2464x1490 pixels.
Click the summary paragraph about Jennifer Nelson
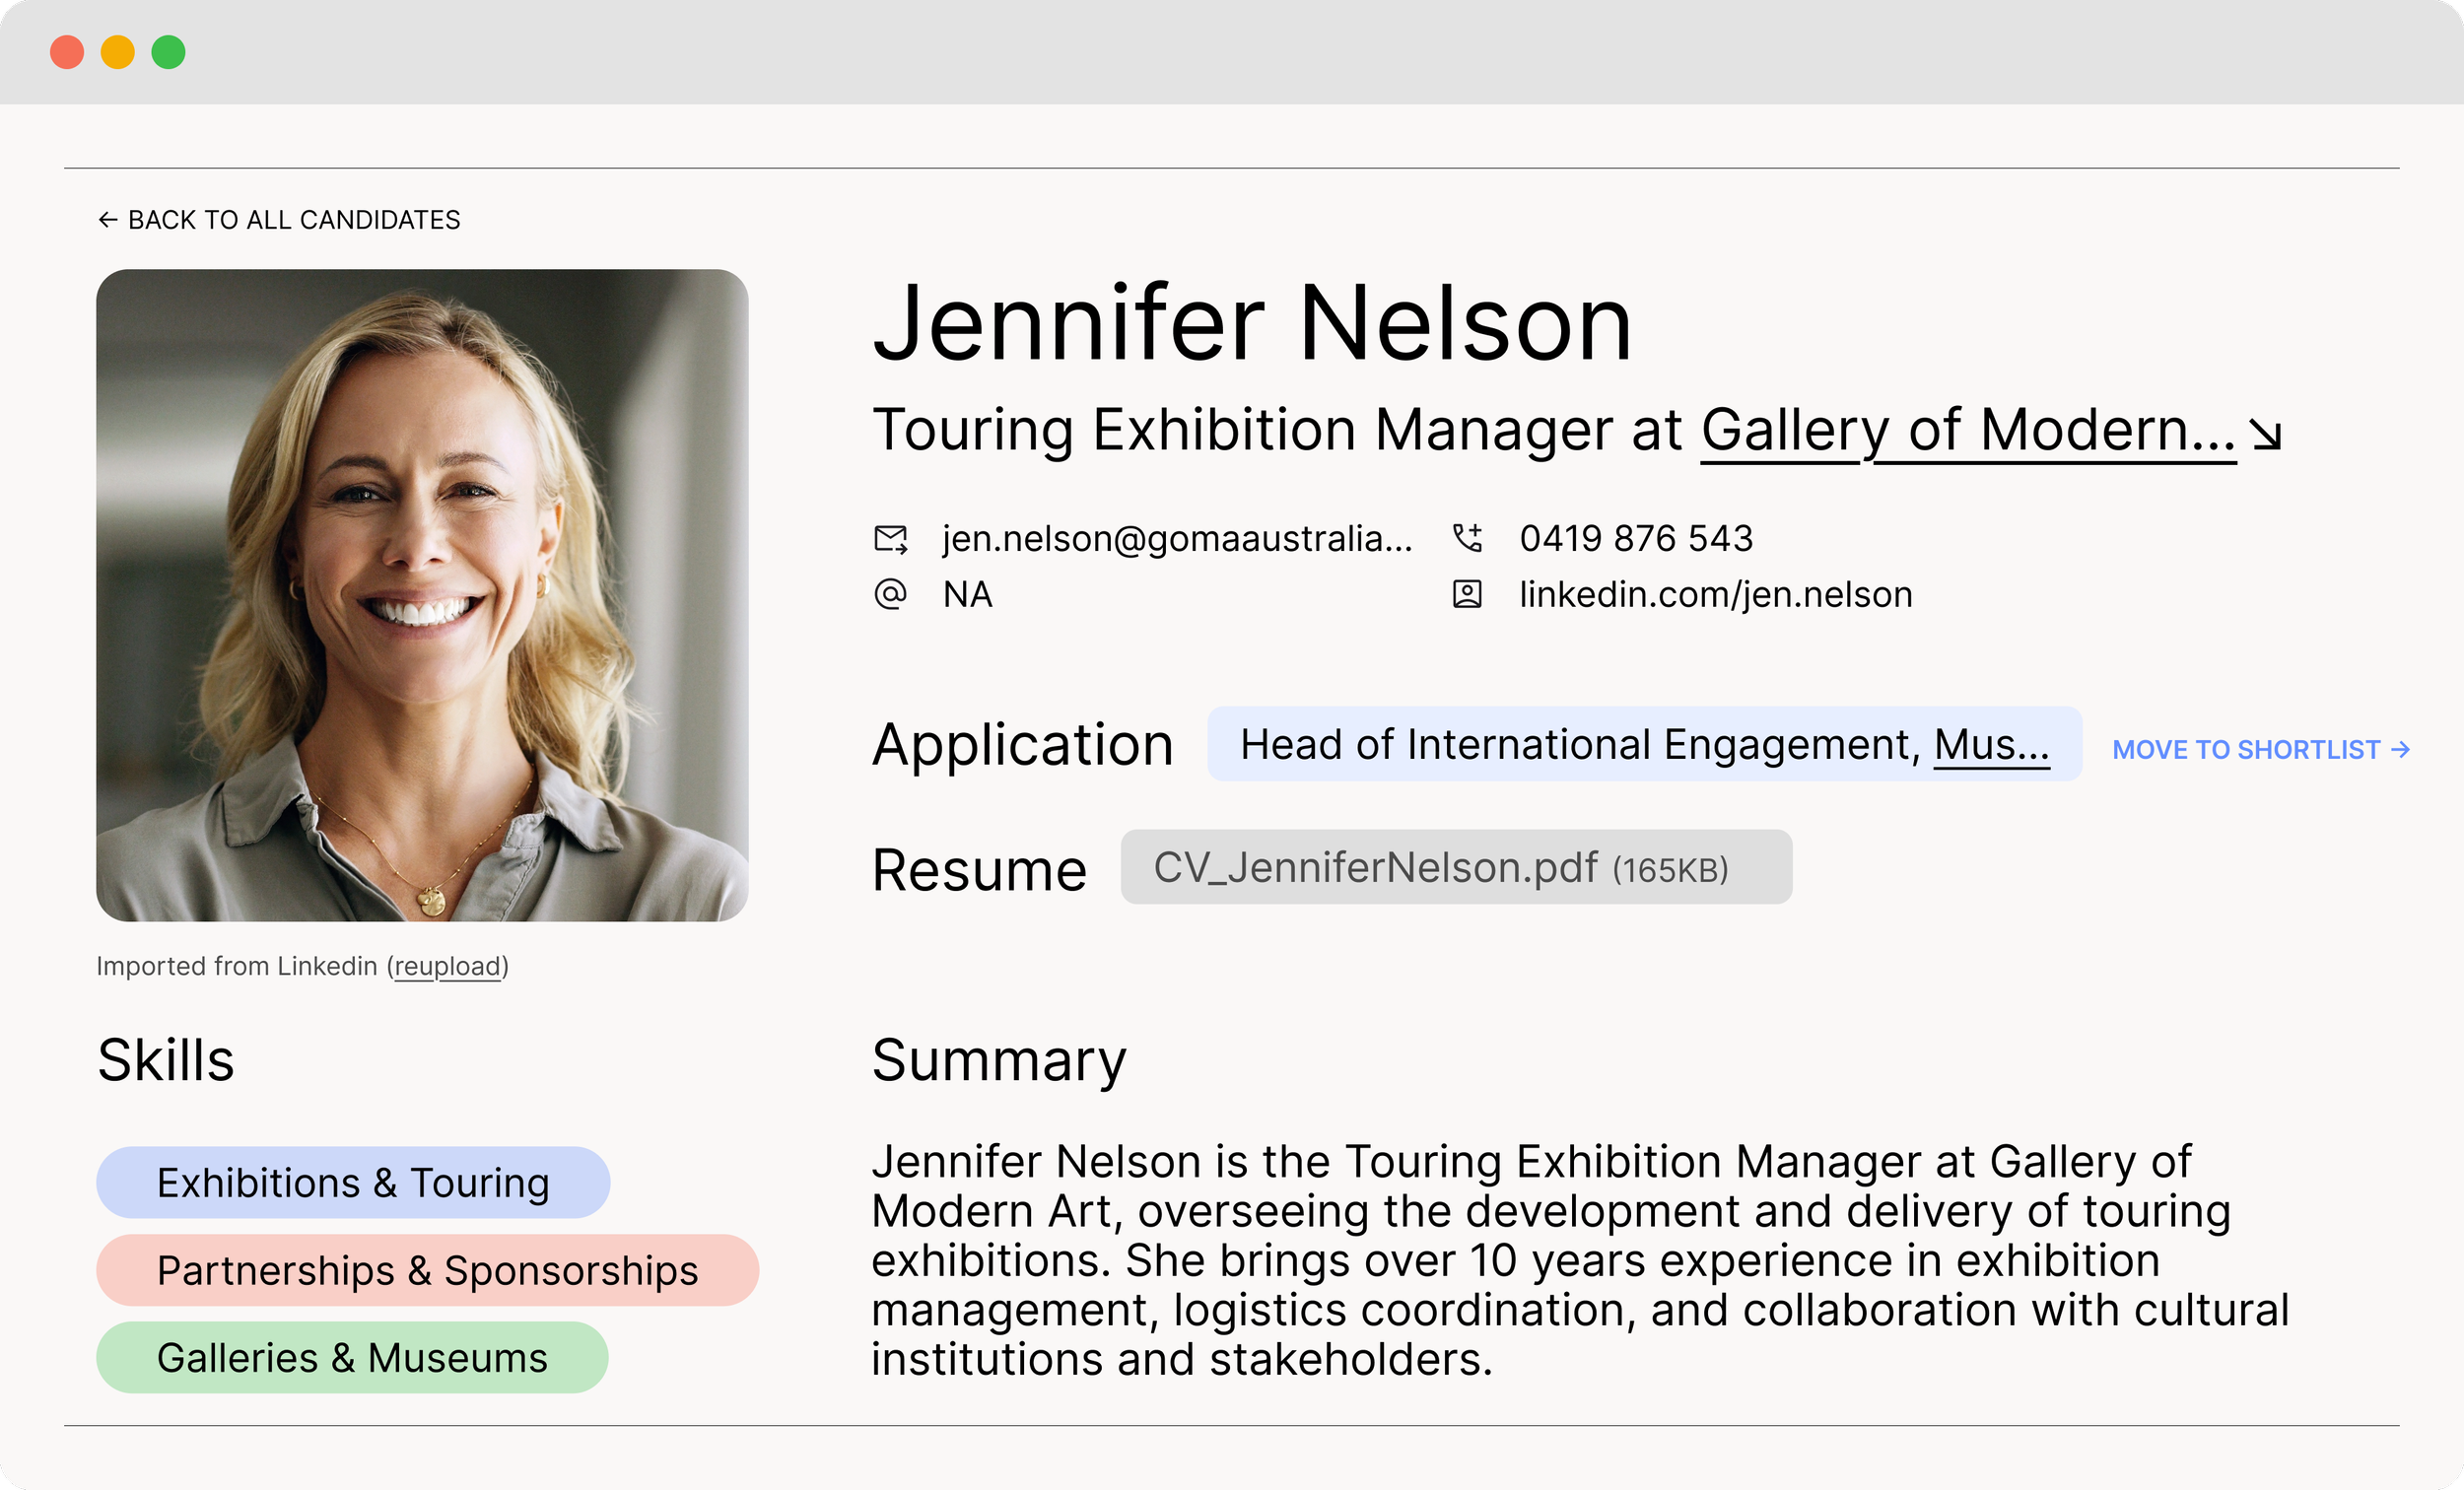(1580, 1260)
